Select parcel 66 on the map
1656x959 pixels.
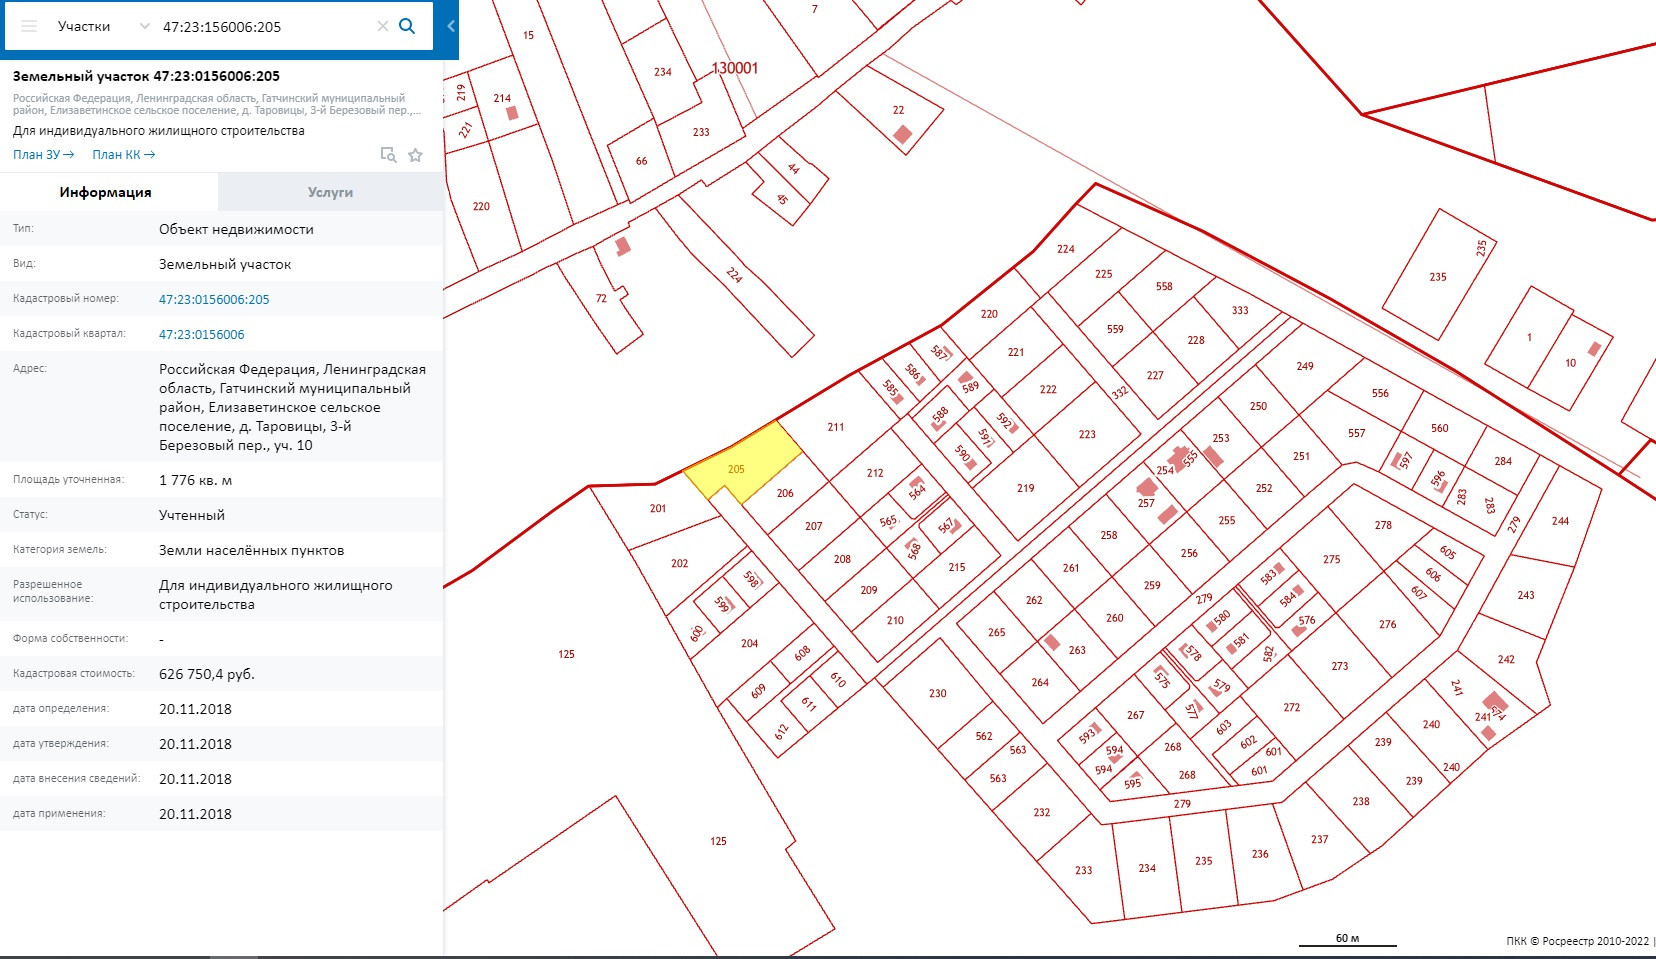click(x=641, y=160)
